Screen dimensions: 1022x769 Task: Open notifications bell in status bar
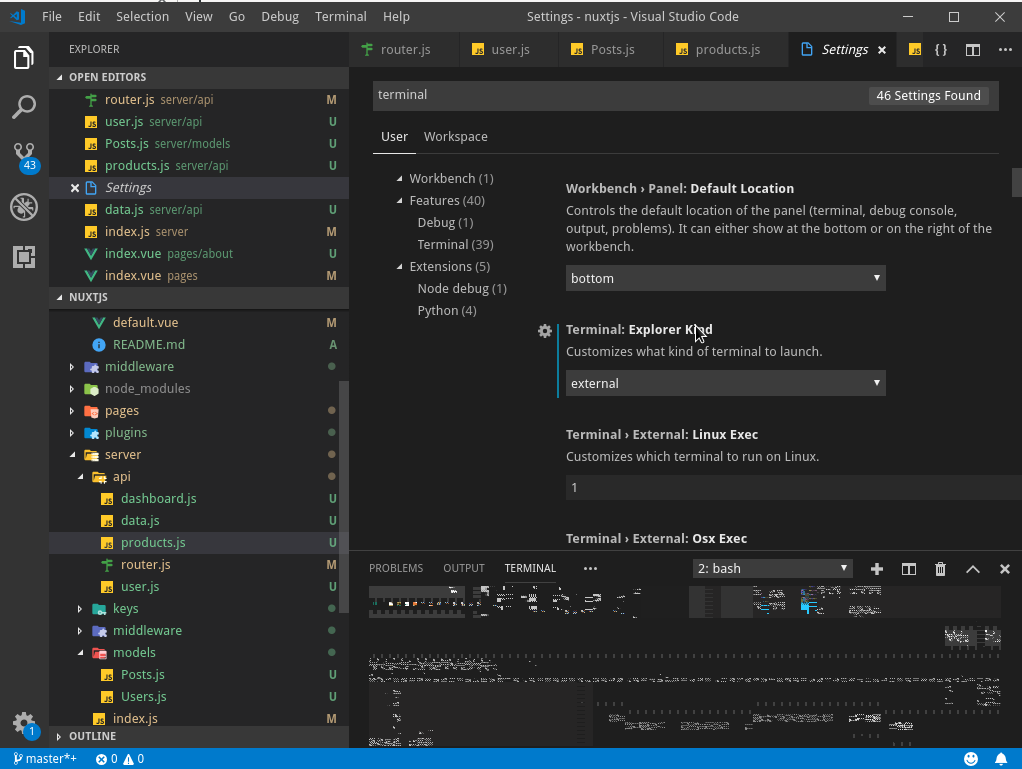(1000, 759)
